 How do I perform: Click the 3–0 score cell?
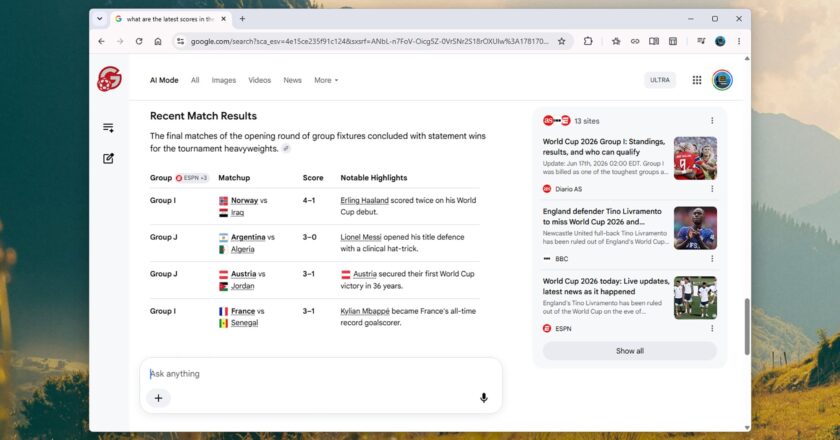tap(309, 237)
